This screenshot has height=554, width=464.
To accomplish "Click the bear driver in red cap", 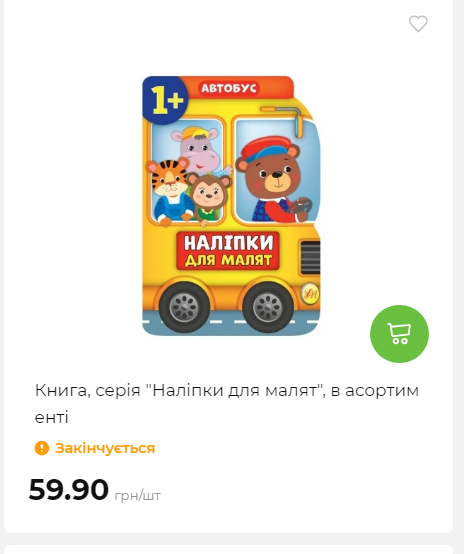I will (x=272, y=180).
